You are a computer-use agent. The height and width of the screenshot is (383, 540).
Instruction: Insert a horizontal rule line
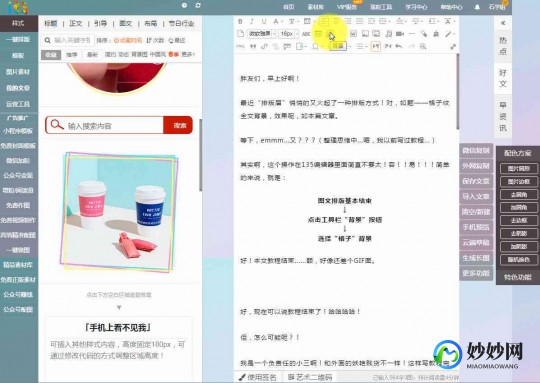[412, 34]
